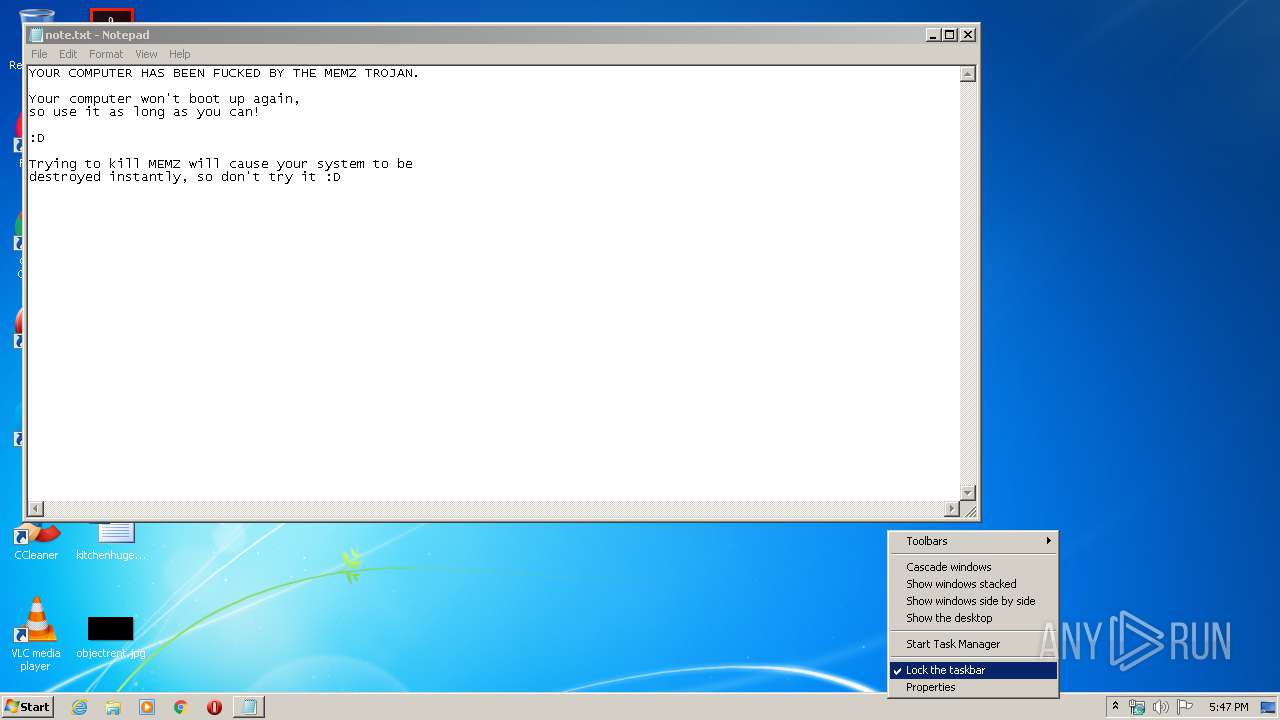Screen dimensions: 1280x720
Task: Click the network tray icon
Action: (1137, 707)
